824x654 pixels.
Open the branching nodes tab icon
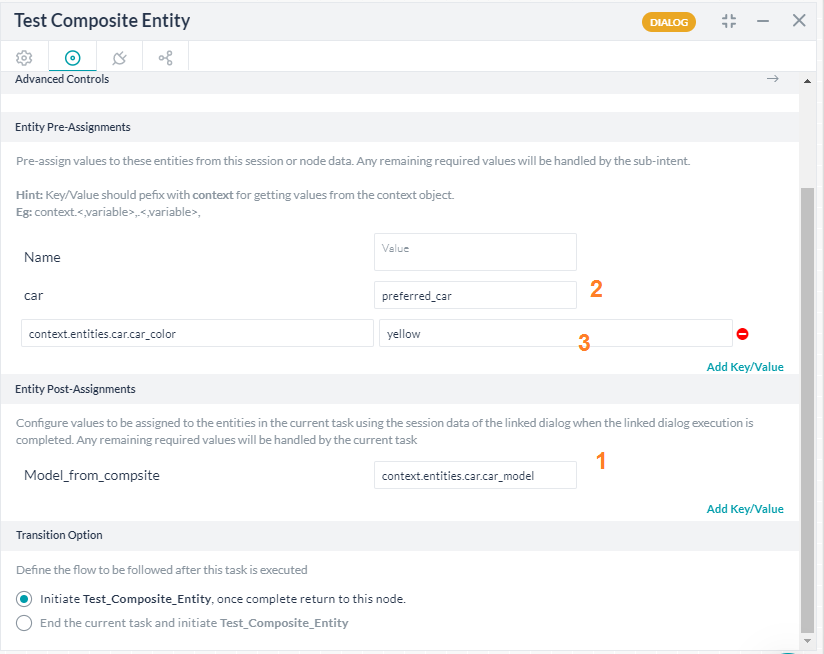[x=166, y=58]
